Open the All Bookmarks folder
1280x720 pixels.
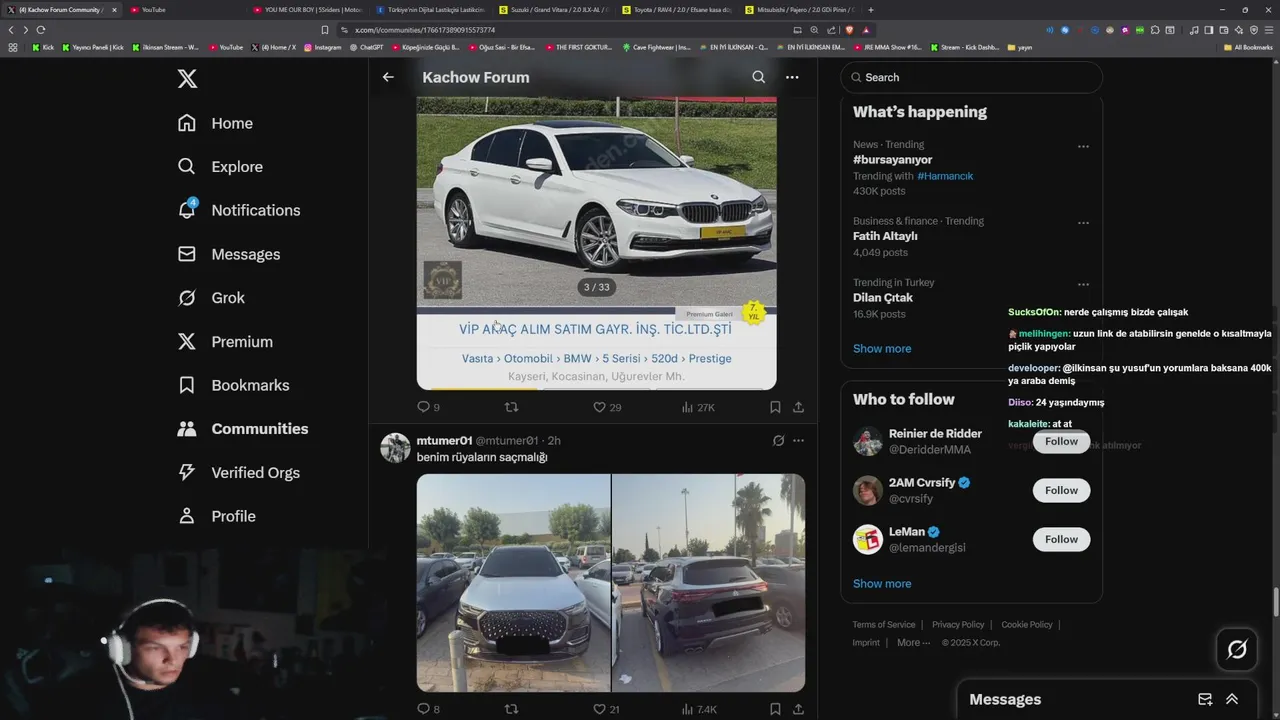pos(1248,47)
